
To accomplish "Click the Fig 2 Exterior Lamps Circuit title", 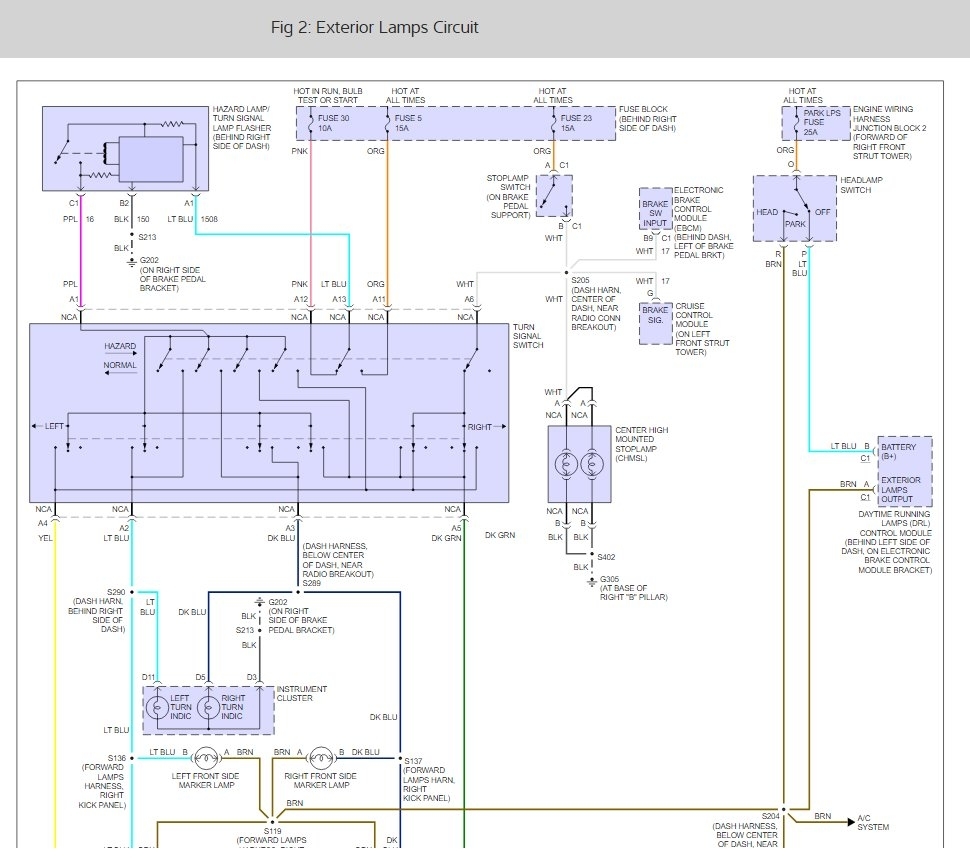I will pos(375,27).
